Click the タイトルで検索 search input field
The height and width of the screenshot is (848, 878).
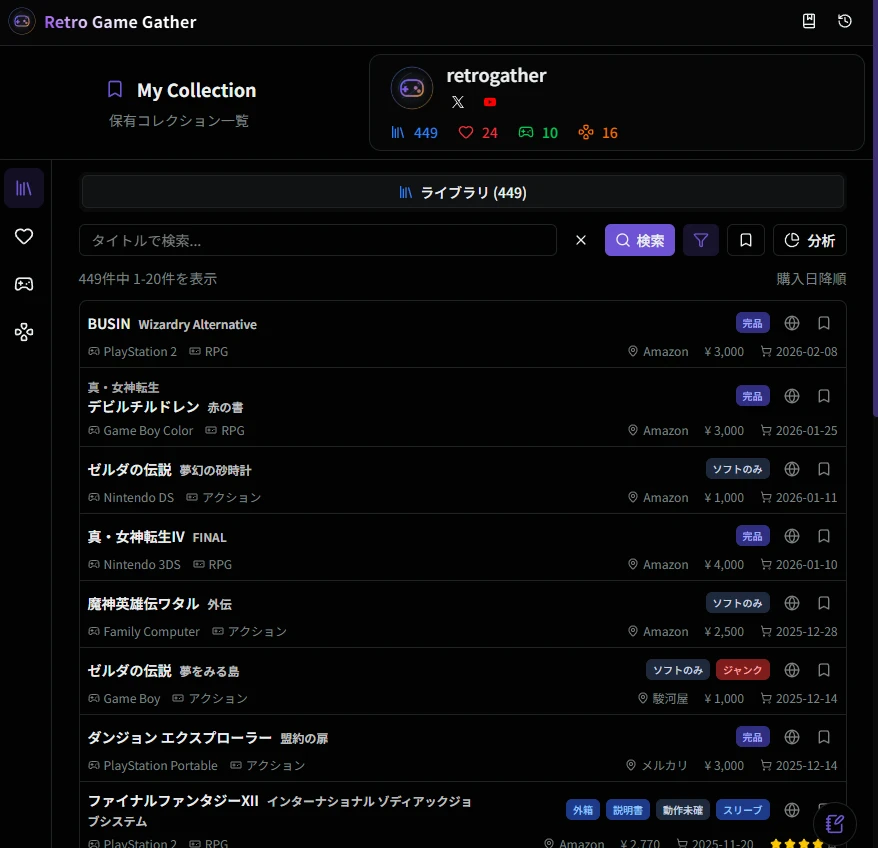[318, 240]
